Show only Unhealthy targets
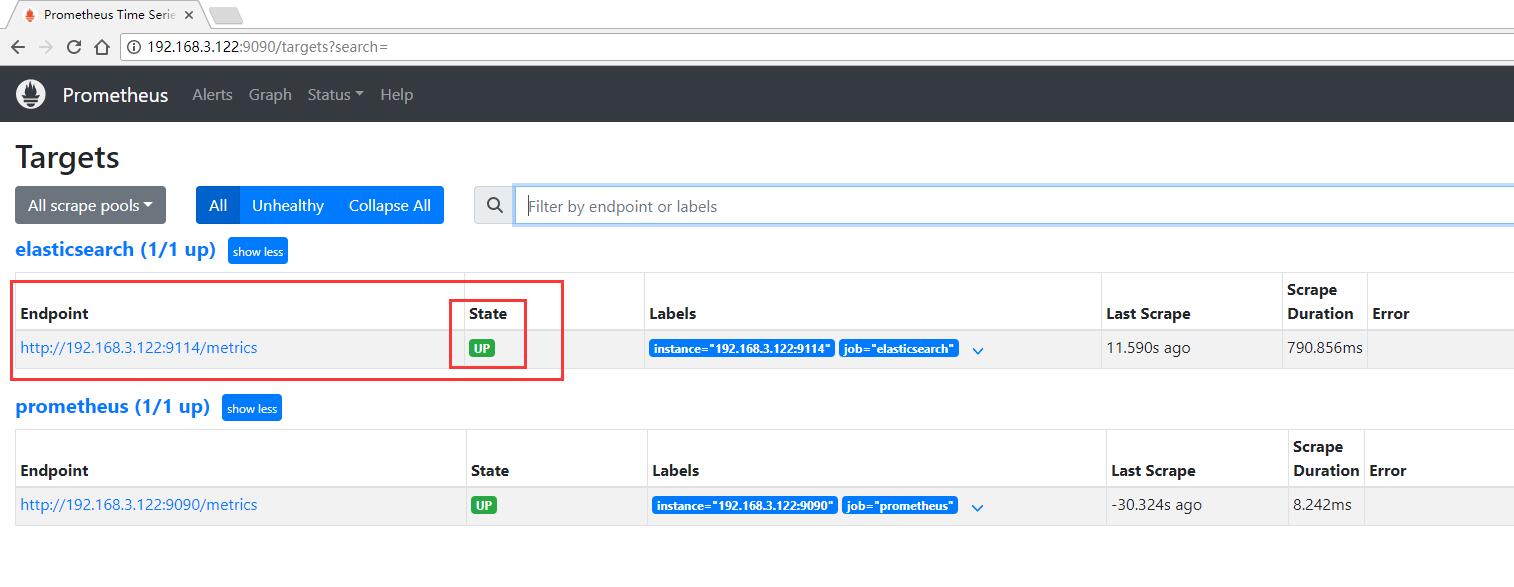The image size is (1514, 587). [x=288, y=205]
